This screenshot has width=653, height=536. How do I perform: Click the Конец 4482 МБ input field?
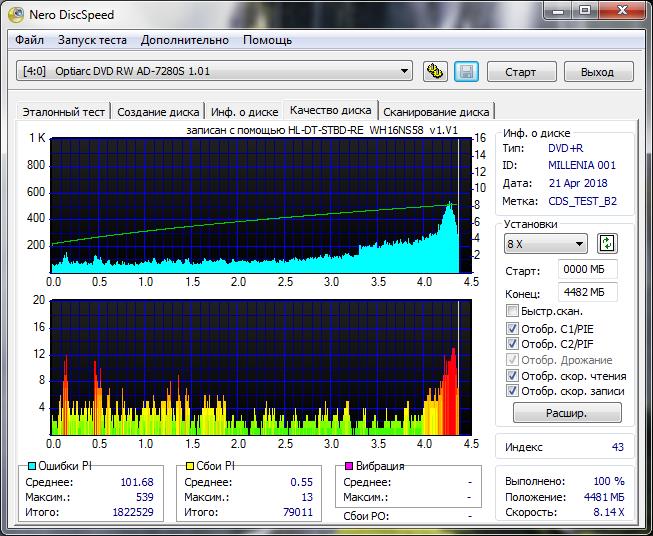(588, 292)
